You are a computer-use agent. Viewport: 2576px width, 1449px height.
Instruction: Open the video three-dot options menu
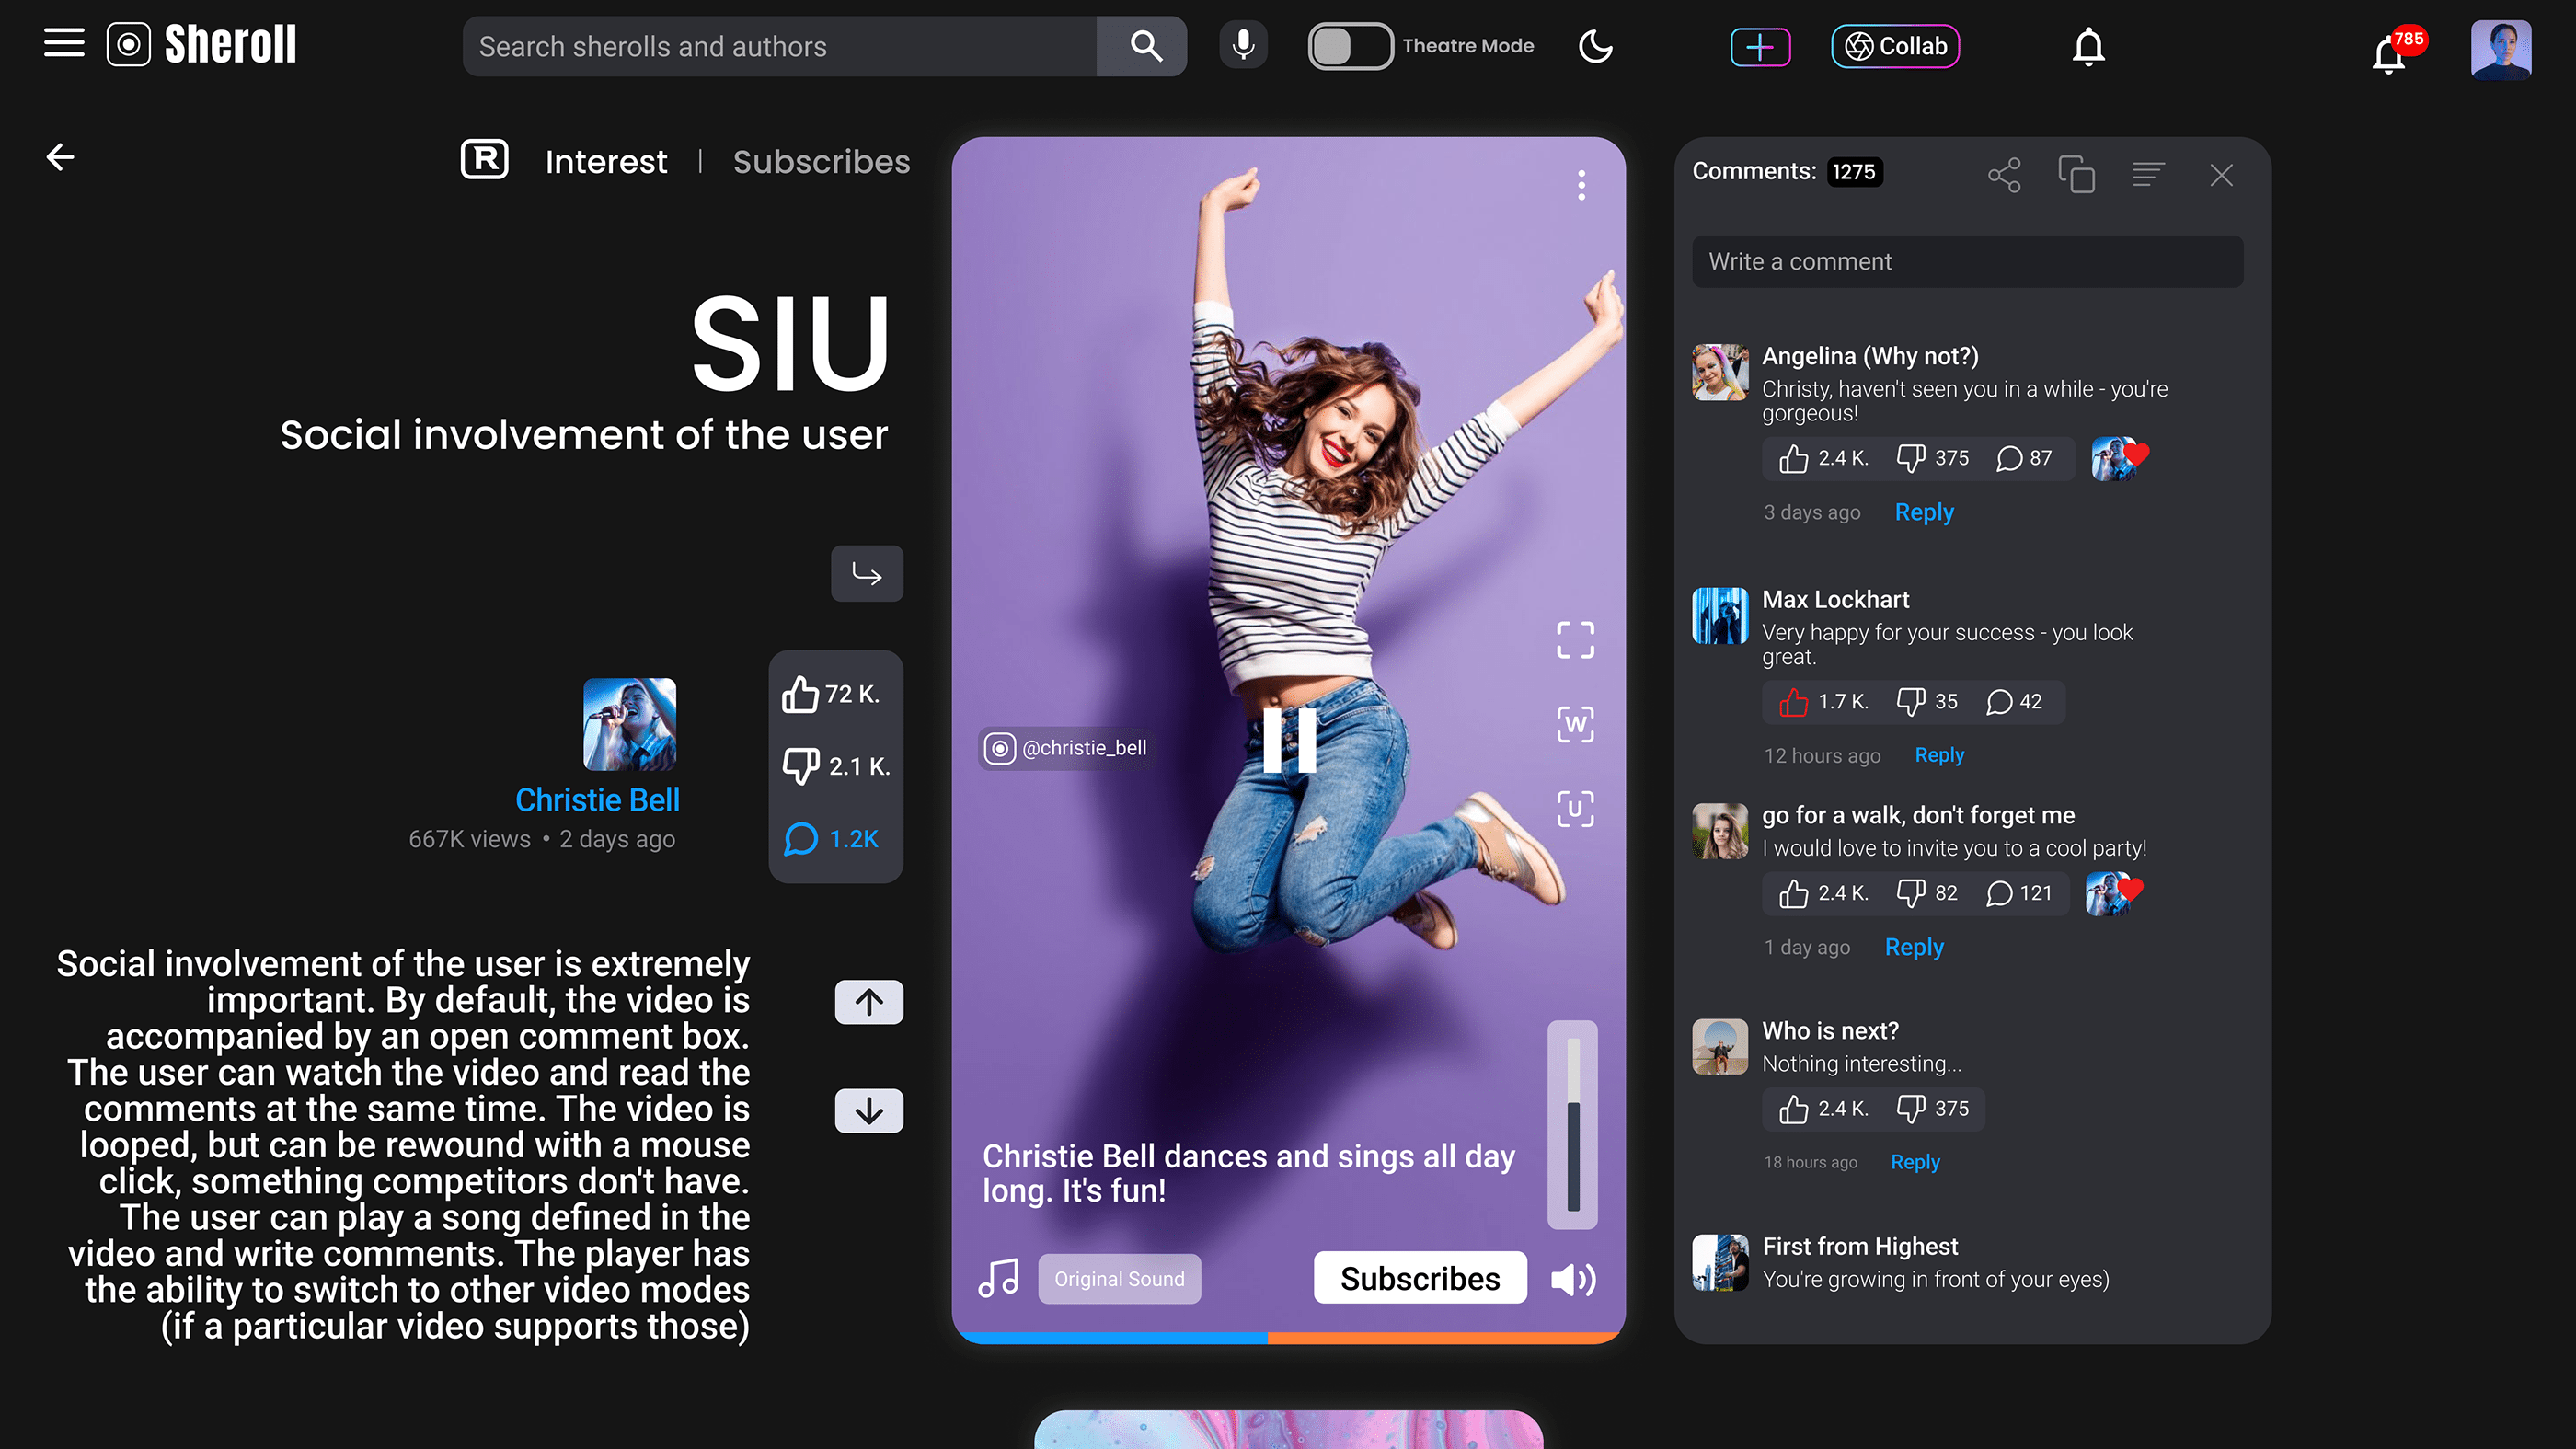coord(1581,185)
